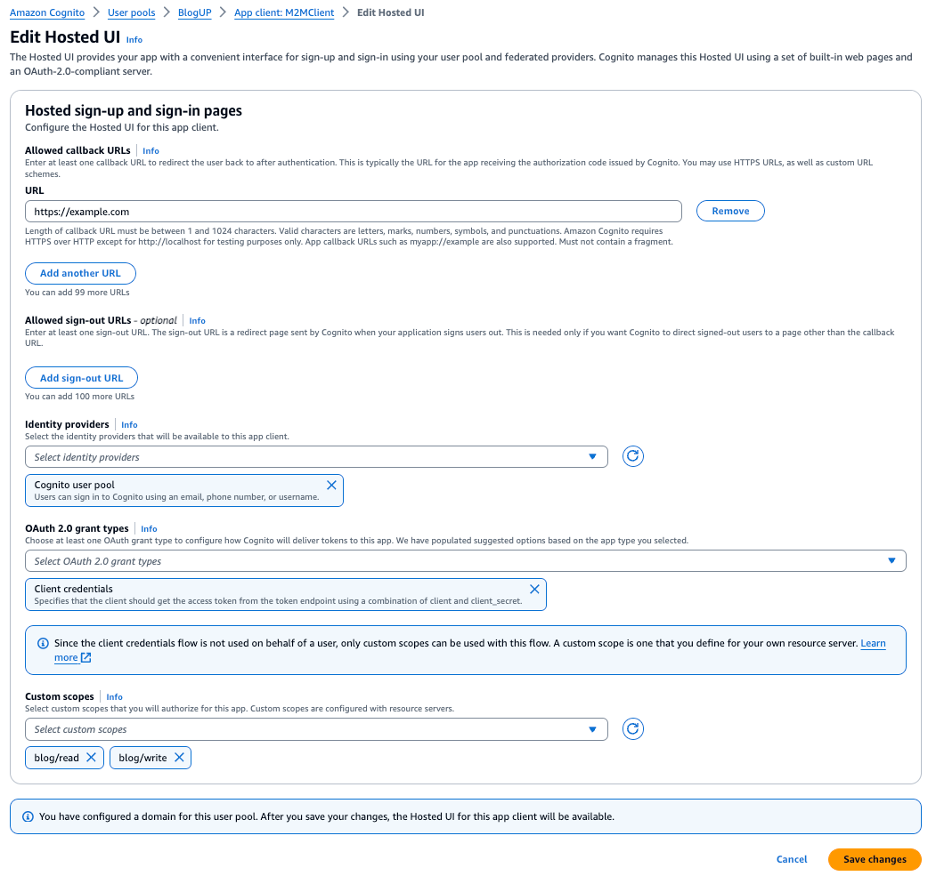Open the BlogUP user pool breadcrumb link
The height and width of the screenshot is (884, 936).
(194, 12)
